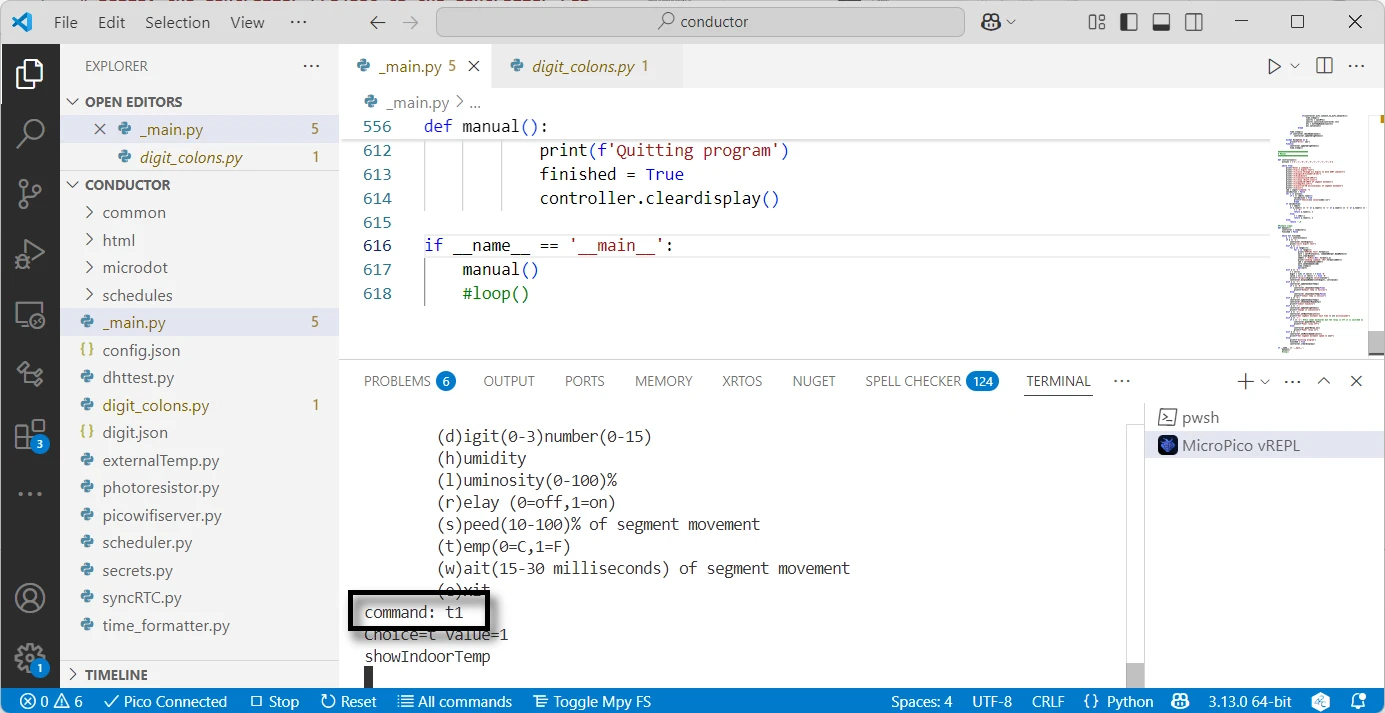Click All commands in status bar

click(454, 701)
